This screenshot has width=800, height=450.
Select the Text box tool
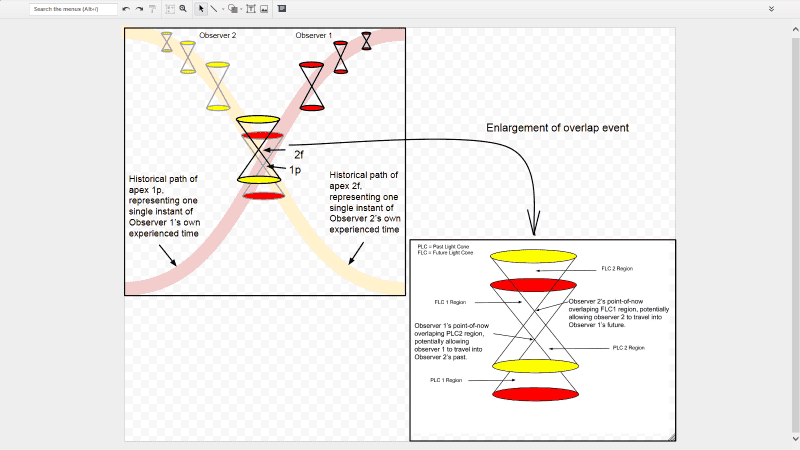(251, 9)
